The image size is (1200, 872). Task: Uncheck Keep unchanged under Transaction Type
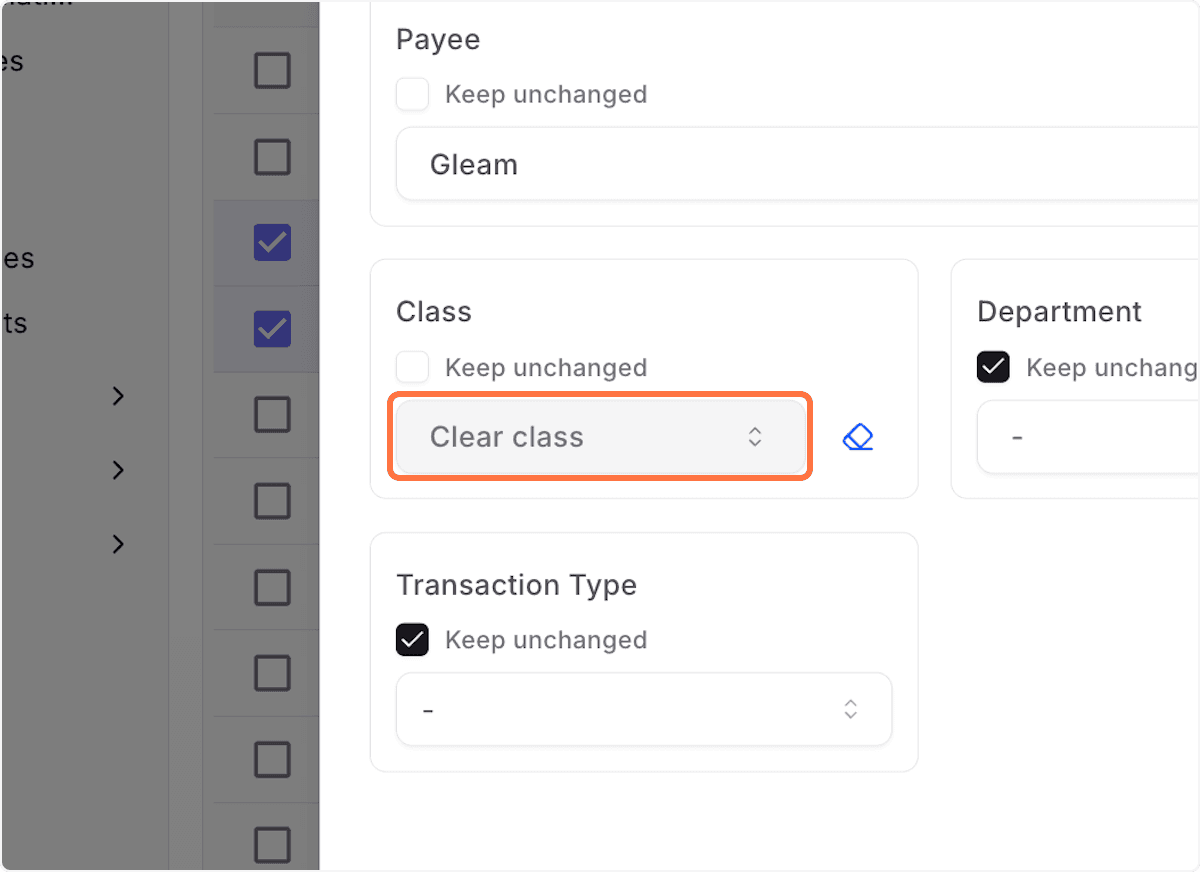click(412, 640)
